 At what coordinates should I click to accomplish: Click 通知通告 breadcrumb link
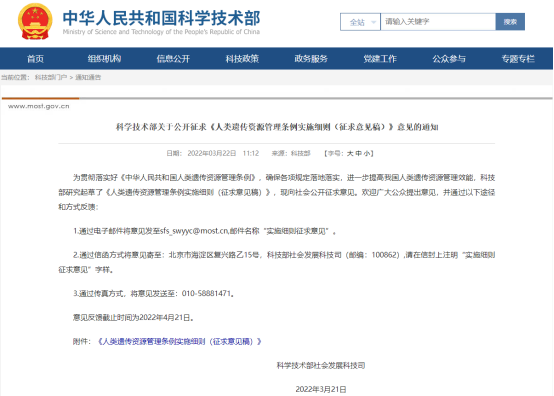(x=88, y=77)
